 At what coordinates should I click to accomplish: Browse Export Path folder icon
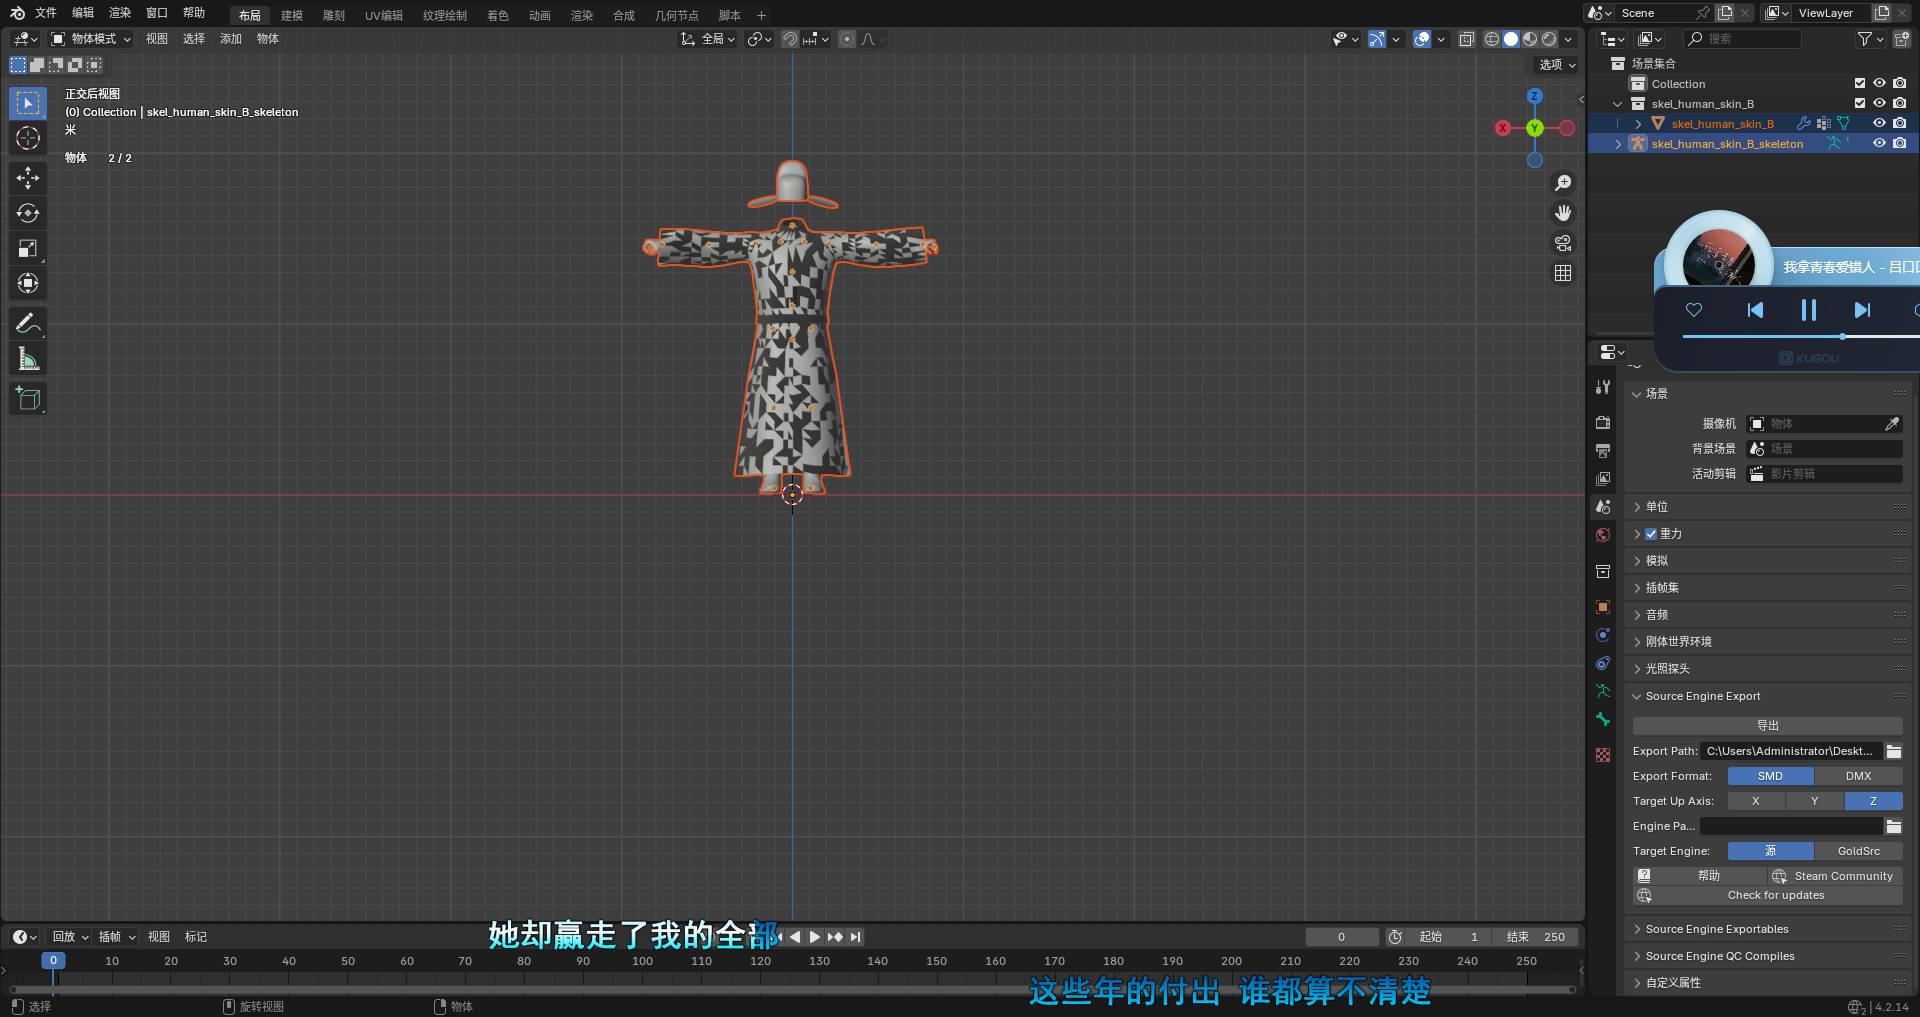(1894, 751)
